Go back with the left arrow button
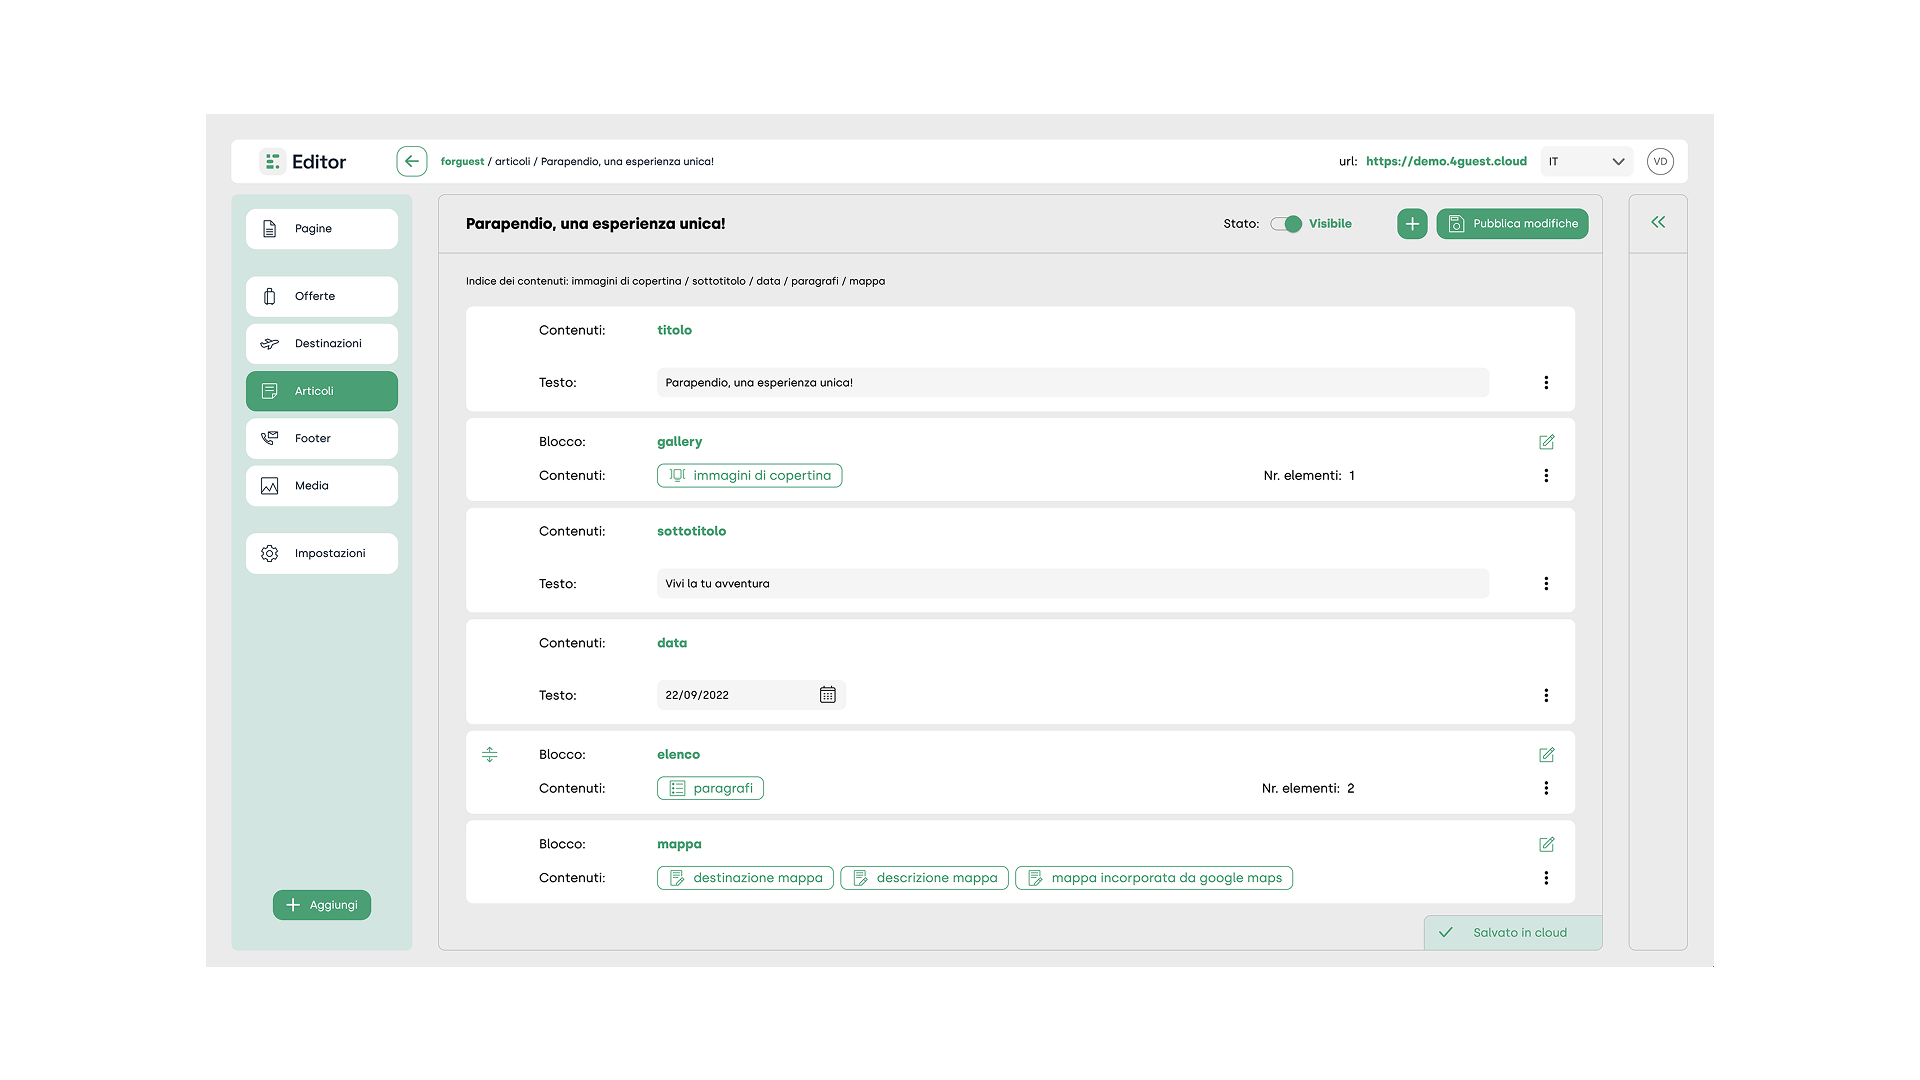Viewport: 1920px width, 1080px height. [411, 161]
